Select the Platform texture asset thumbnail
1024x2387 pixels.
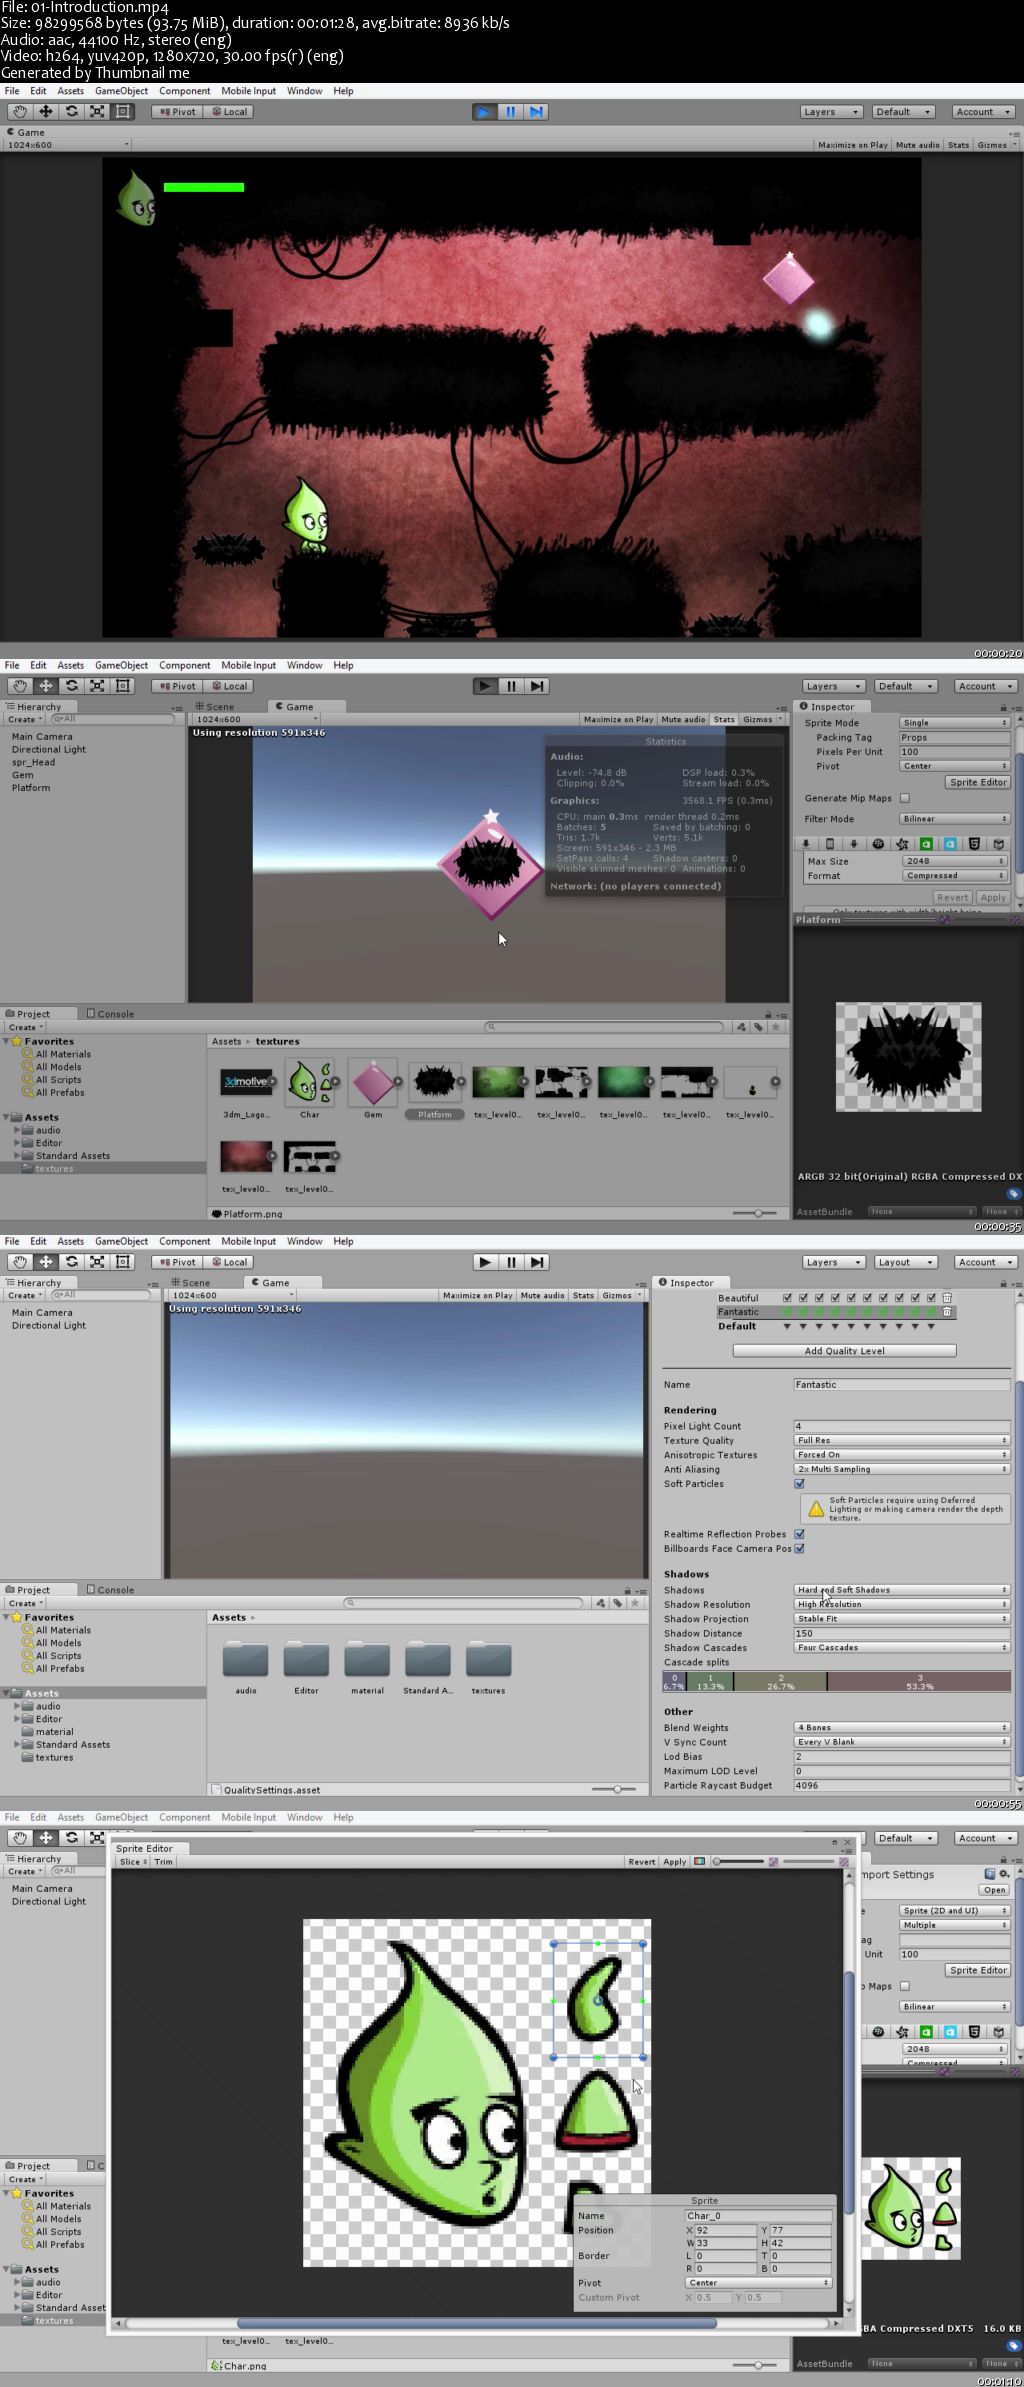click(x=435, y=1082)
